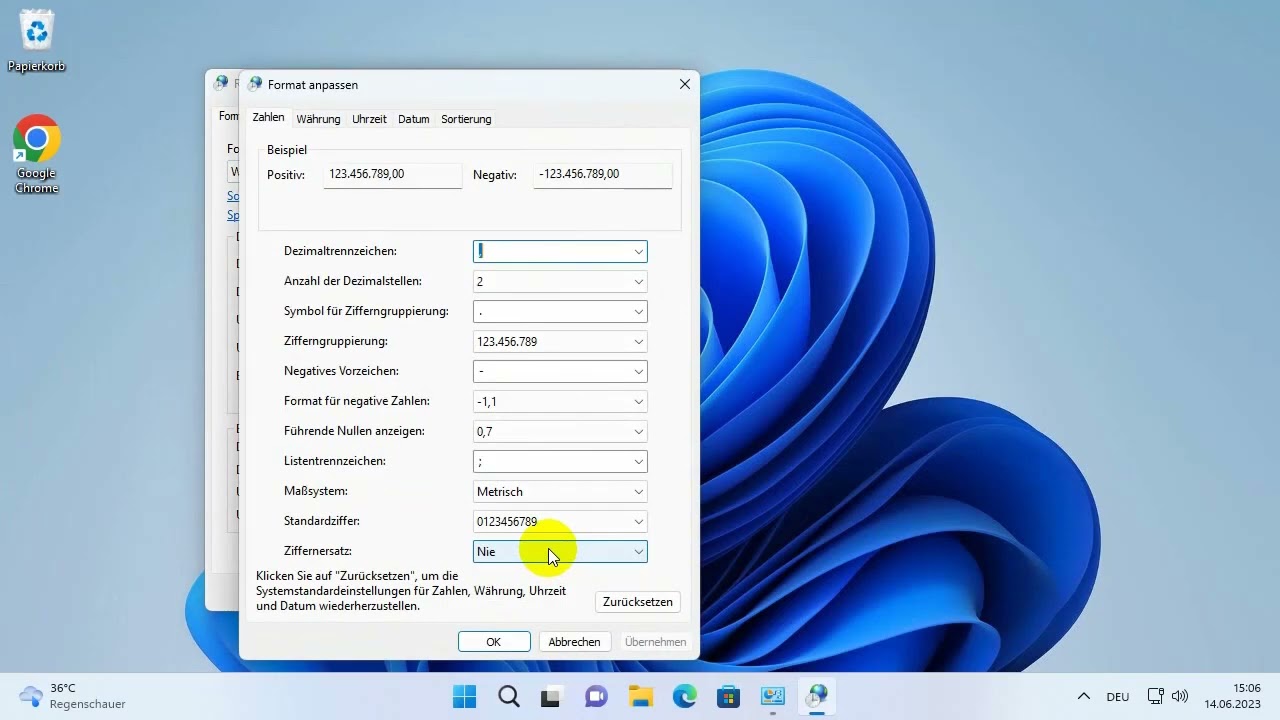The image size is (1280, 720).
Task: Switch to the Datum tab
Action: click(413, 119)
